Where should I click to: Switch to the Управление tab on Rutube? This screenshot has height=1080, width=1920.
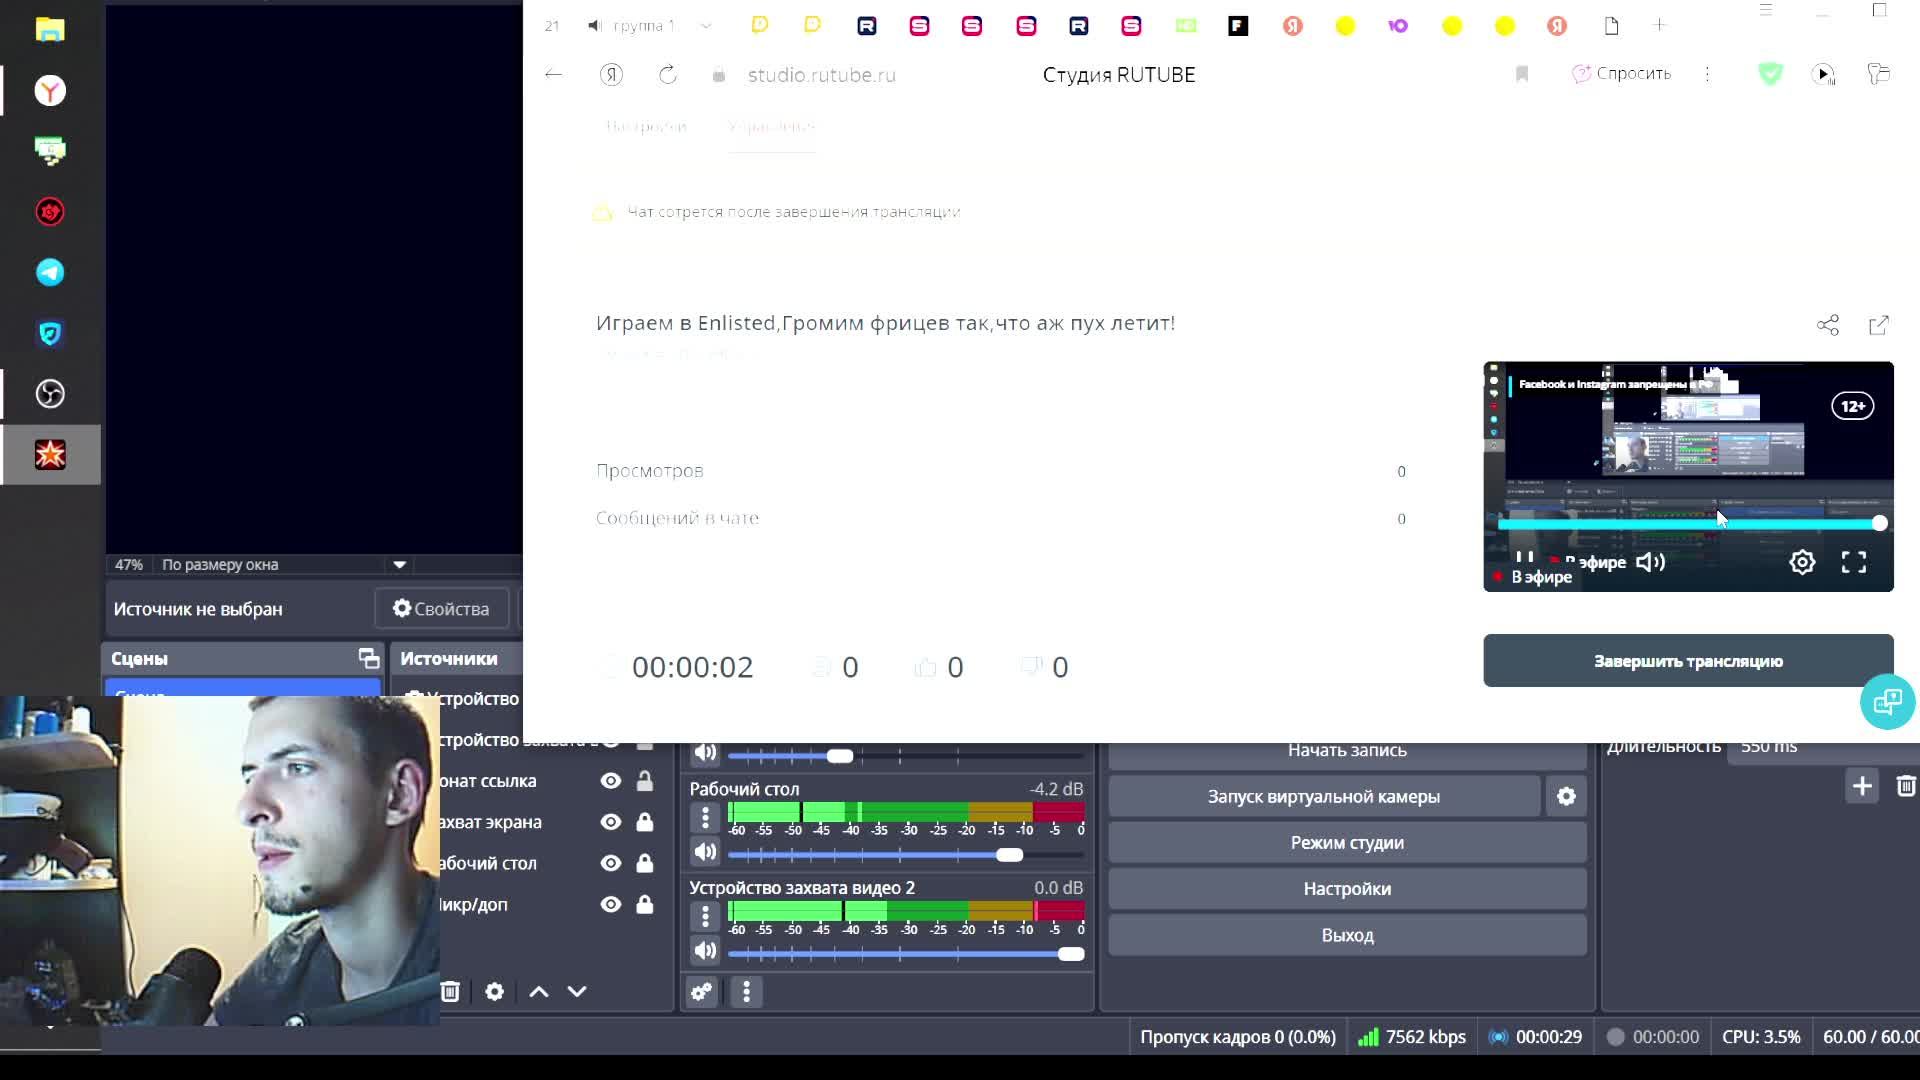(x=771, y=126)
